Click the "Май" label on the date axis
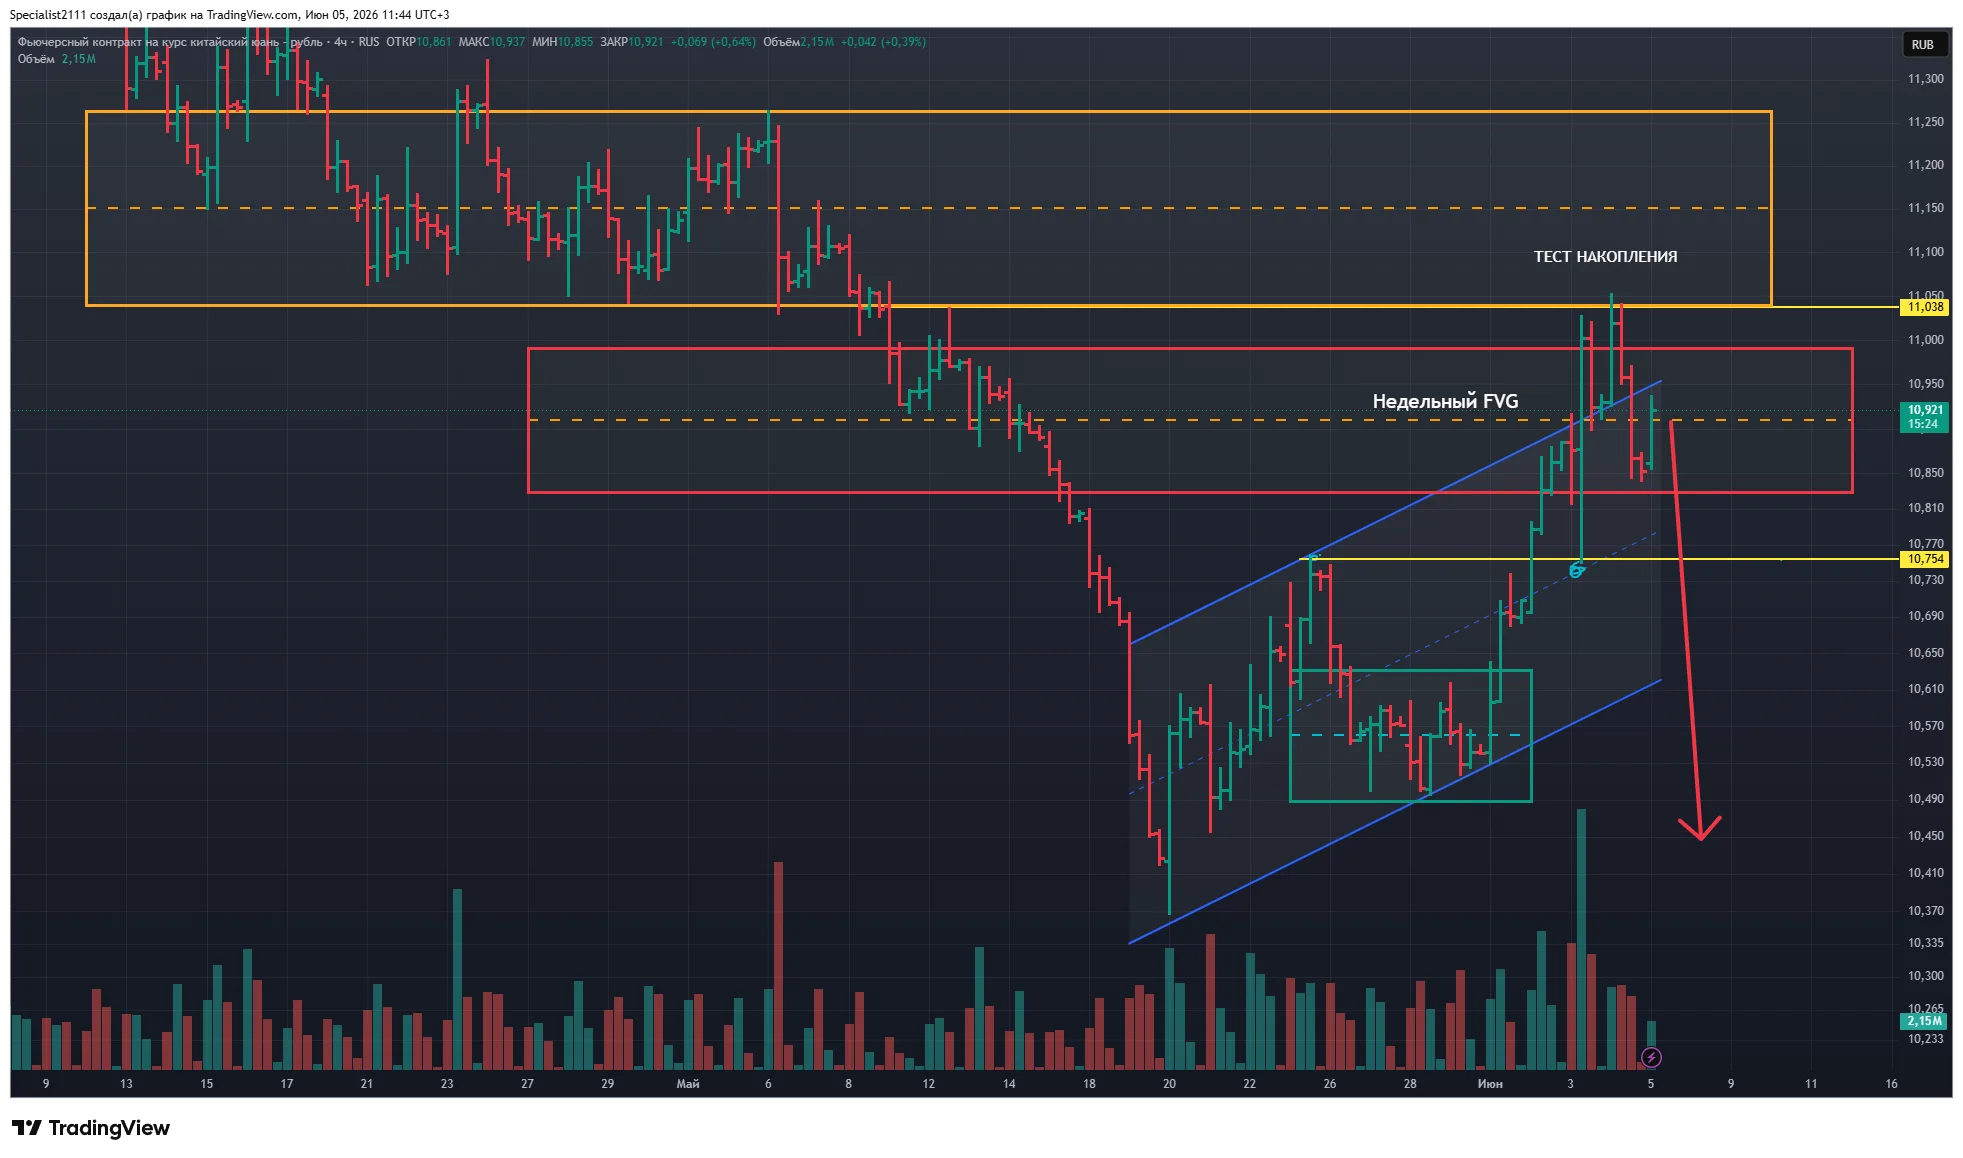1963x1158 pixels. coord(688,1084)
